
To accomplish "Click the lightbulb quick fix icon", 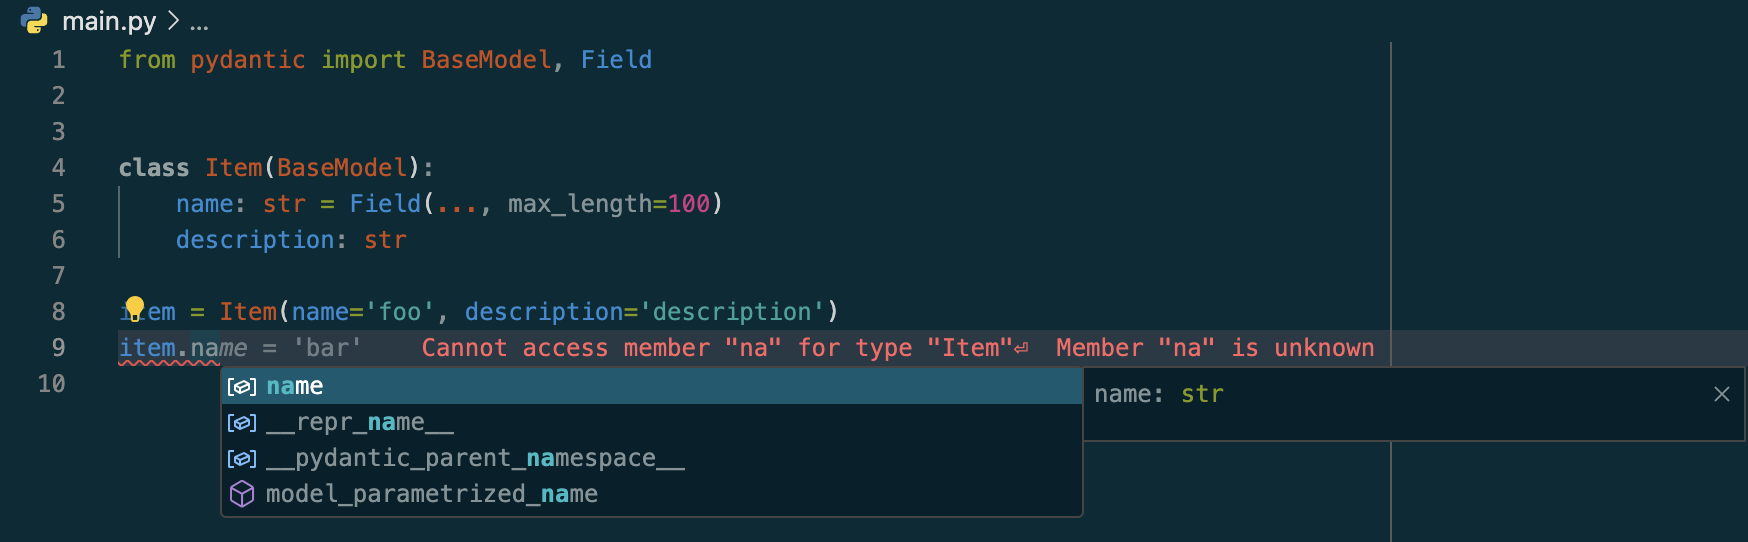I will point(134,308).
